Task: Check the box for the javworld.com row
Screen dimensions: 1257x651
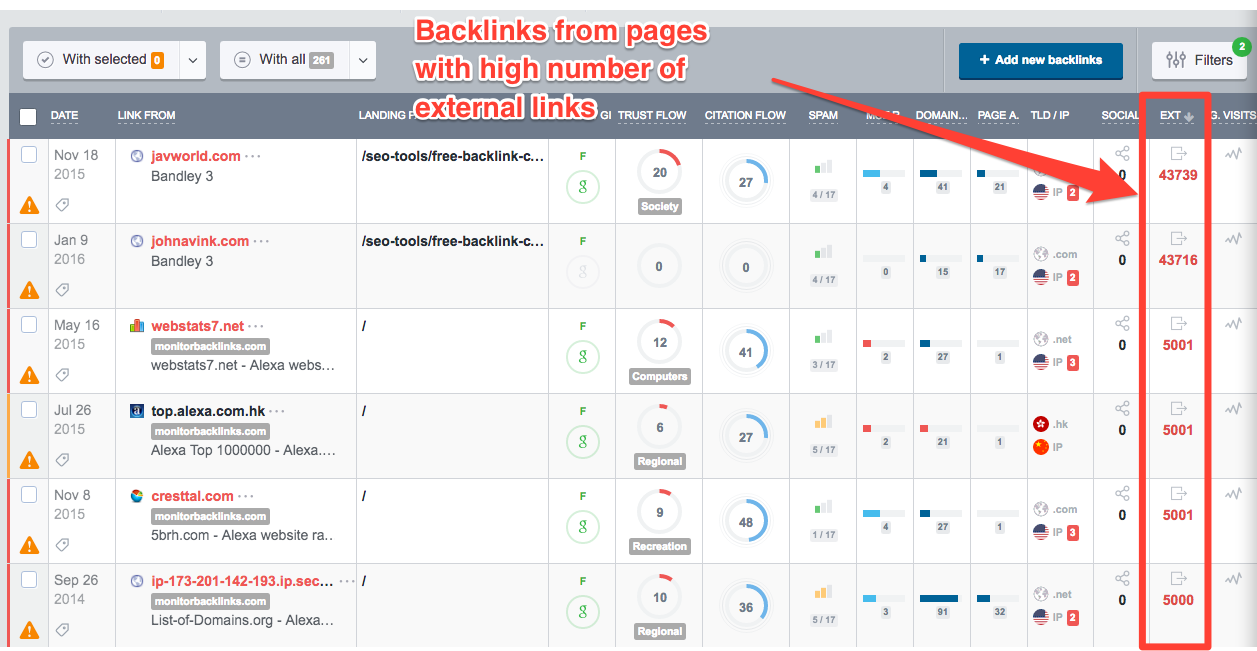Action: coord(29,154)
